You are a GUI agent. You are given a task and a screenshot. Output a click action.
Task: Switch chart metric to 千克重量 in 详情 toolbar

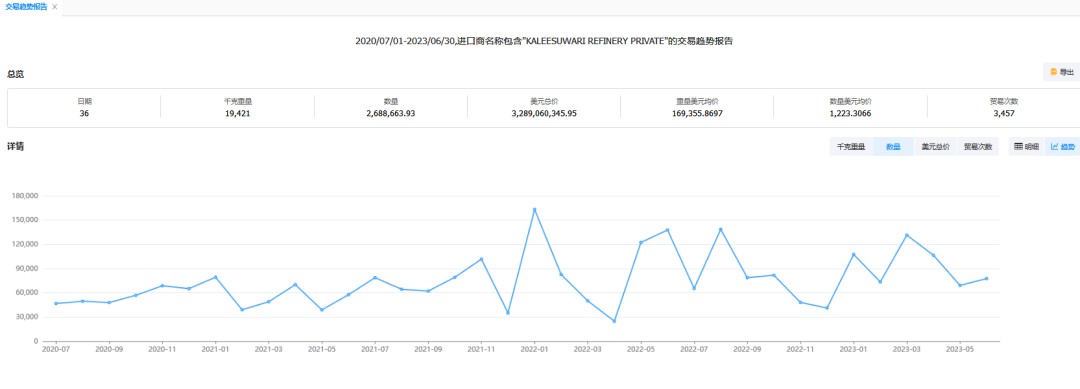tap(851, 147)
